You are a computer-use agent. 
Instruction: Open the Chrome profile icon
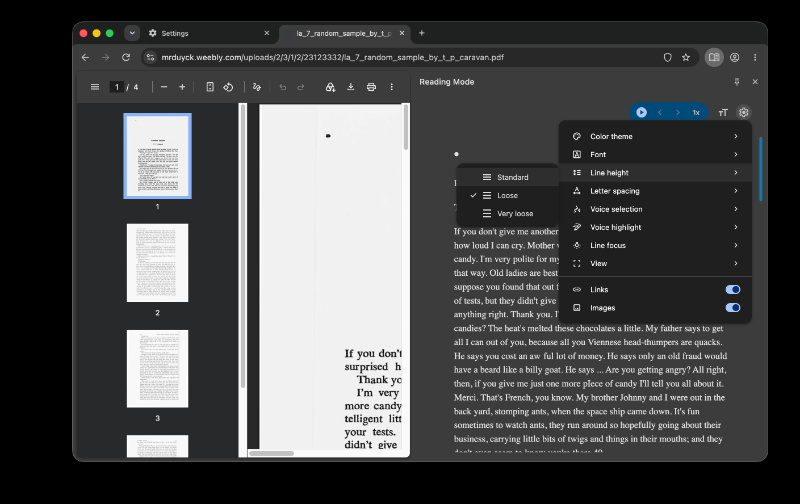(x=734, y=58)
